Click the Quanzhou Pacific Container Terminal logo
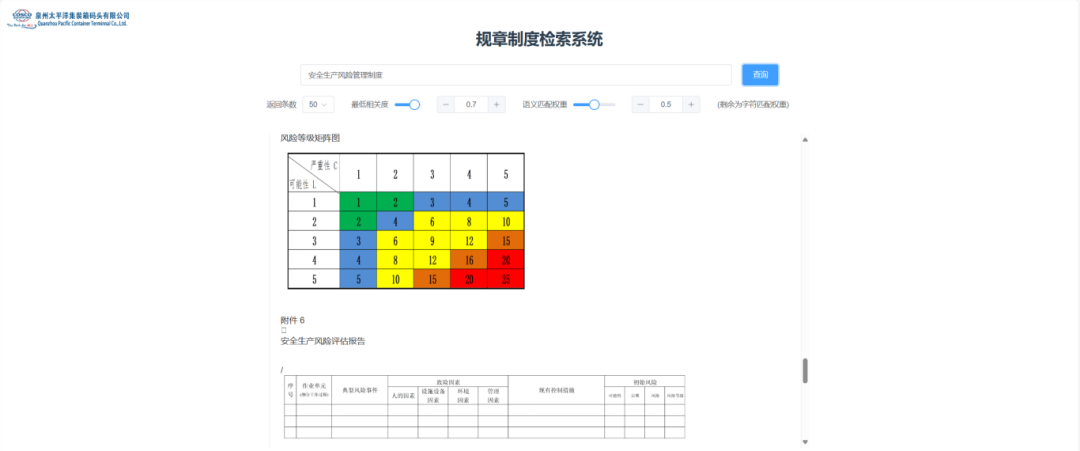 (x=67, y=19)
